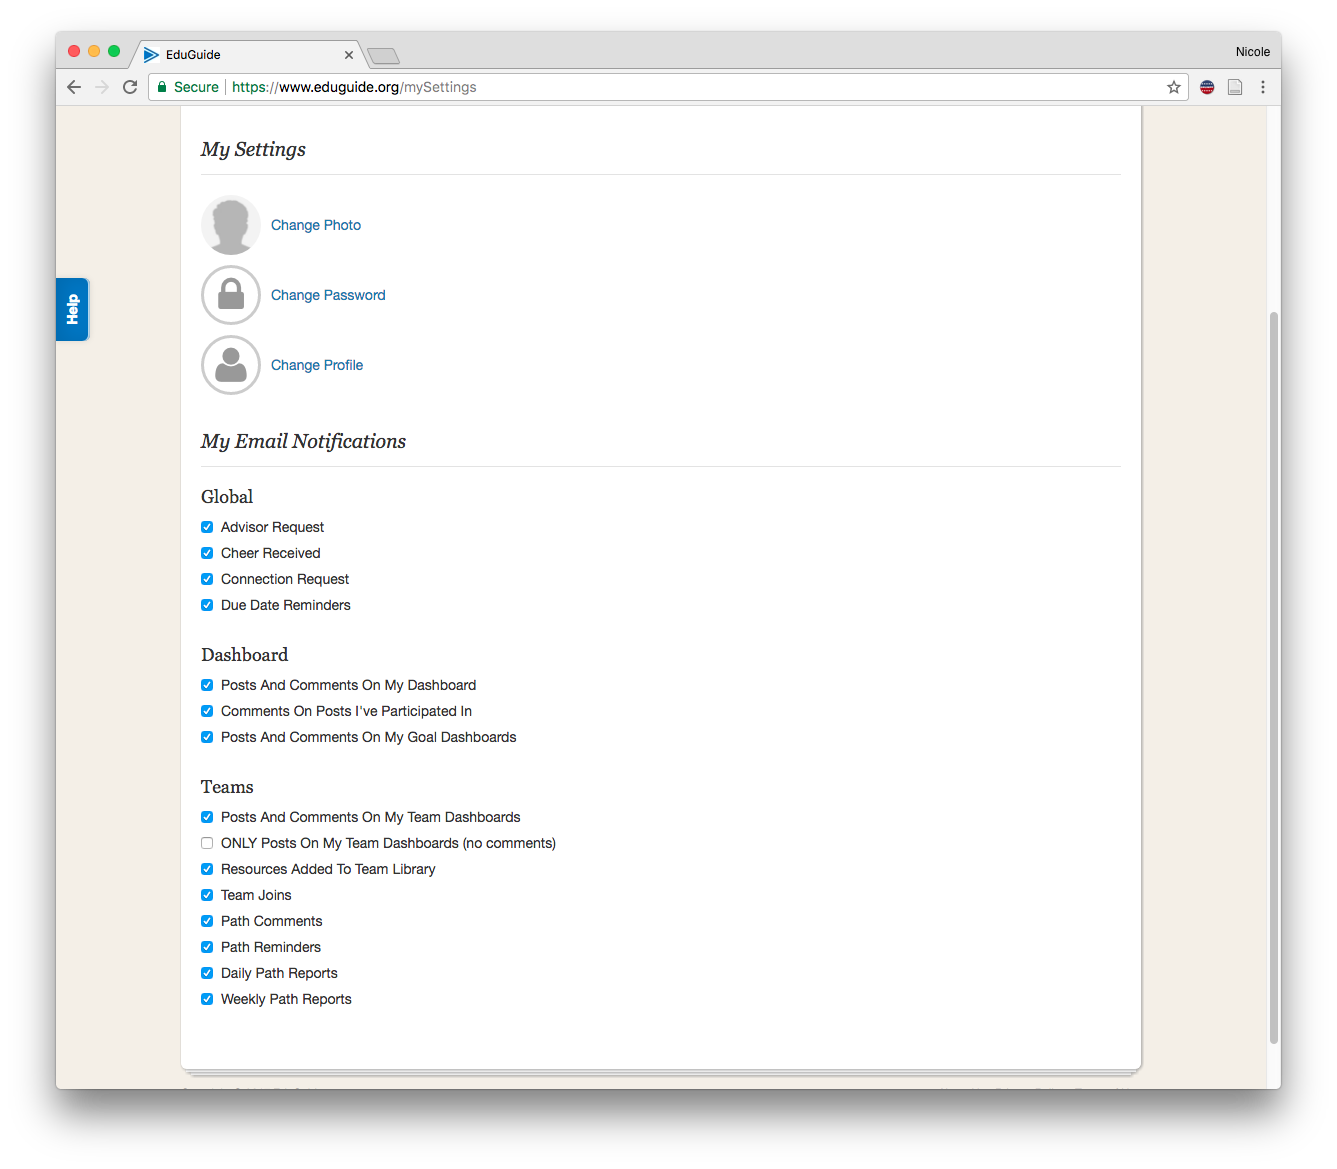The image size is (1337, 1169).
Task: Bookmark the page with the star icon
Action: [x=1174, y=87]
